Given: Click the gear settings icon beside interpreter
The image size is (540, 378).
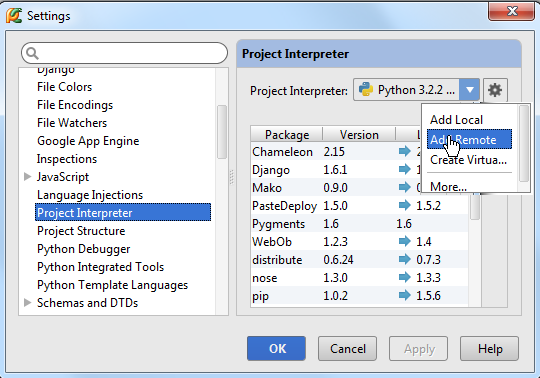Looking at the screenshot, I should point(495,90).
